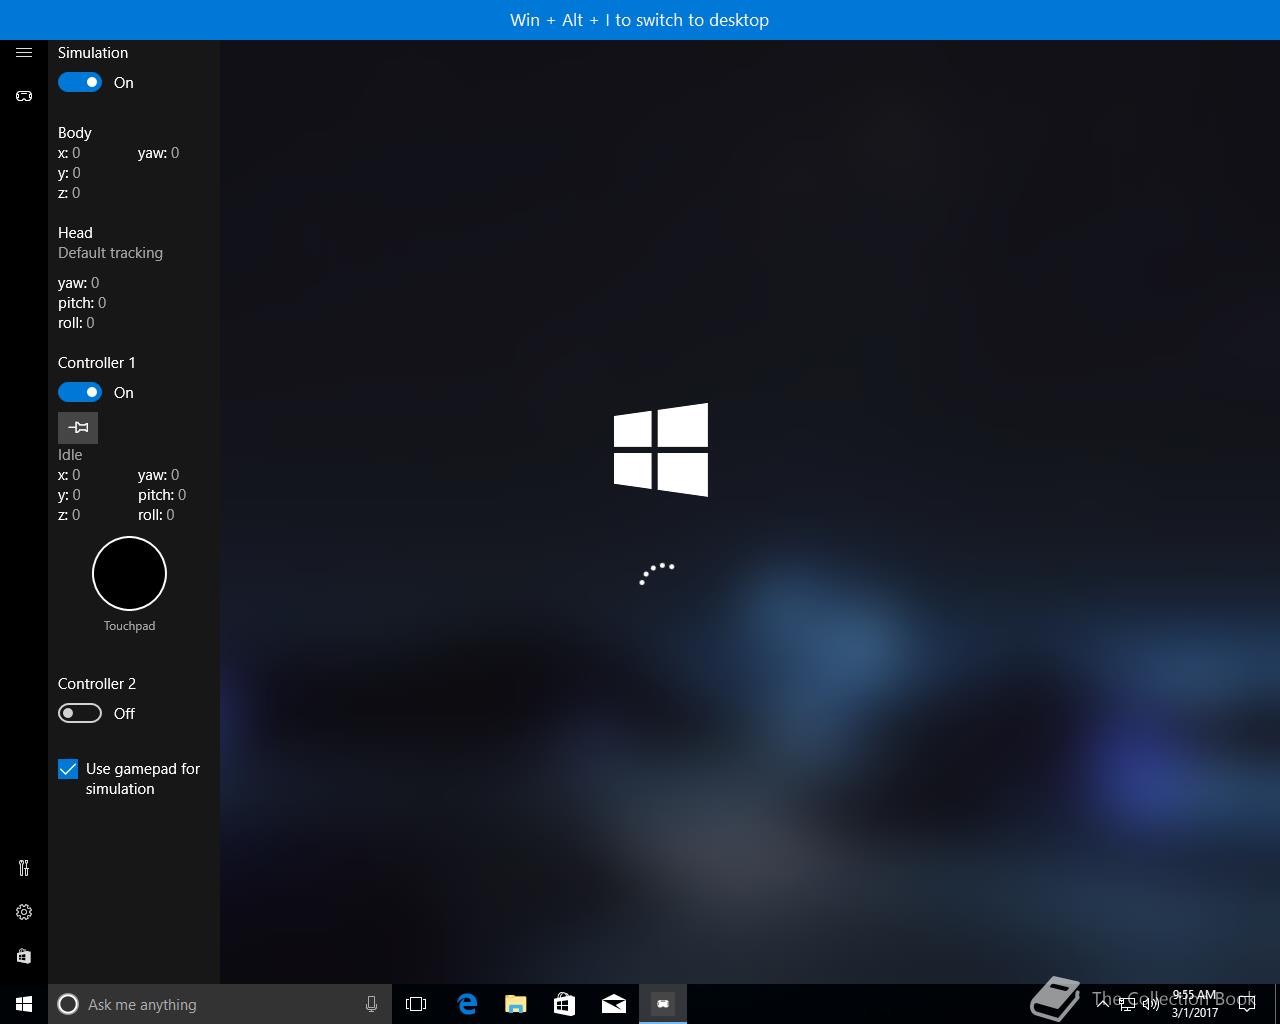The width and height of the screenshot is (1280, 1024).
Task: Click the circular Touchpad control
Action: point(129,574)
